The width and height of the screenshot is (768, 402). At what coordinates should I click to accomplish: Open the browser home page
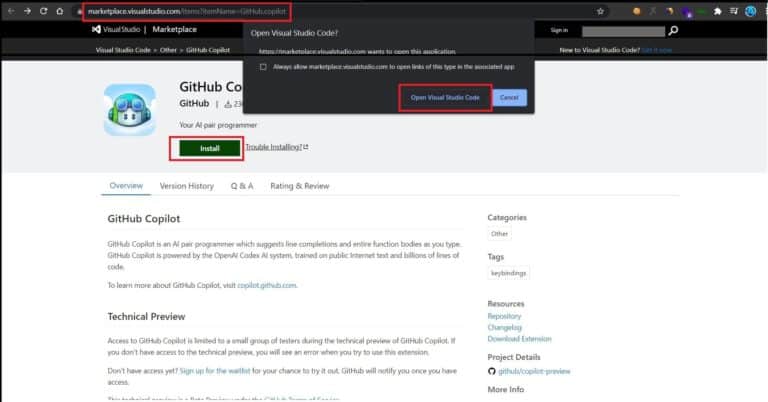tap(60, 11)
